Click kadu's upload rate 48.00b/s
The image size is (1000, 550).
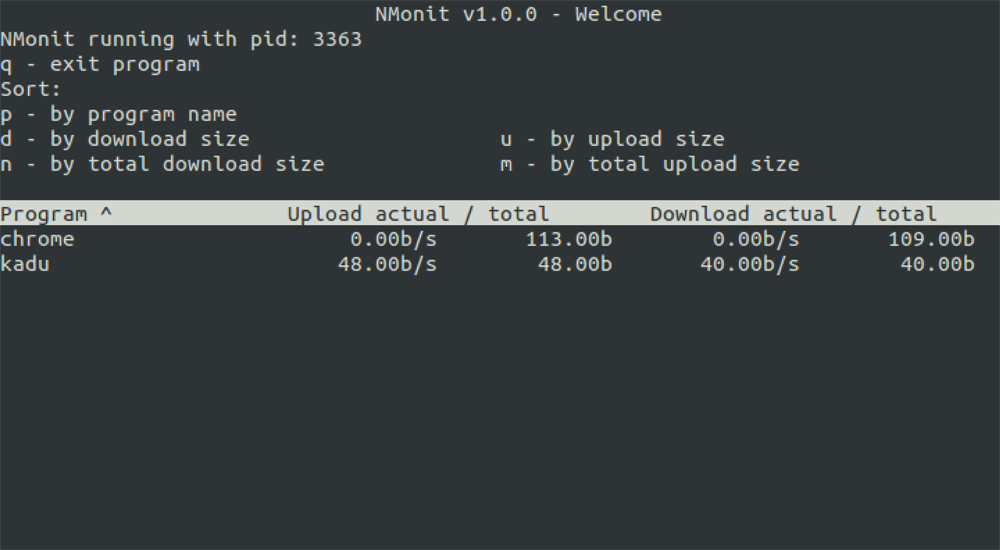(387, 264)
